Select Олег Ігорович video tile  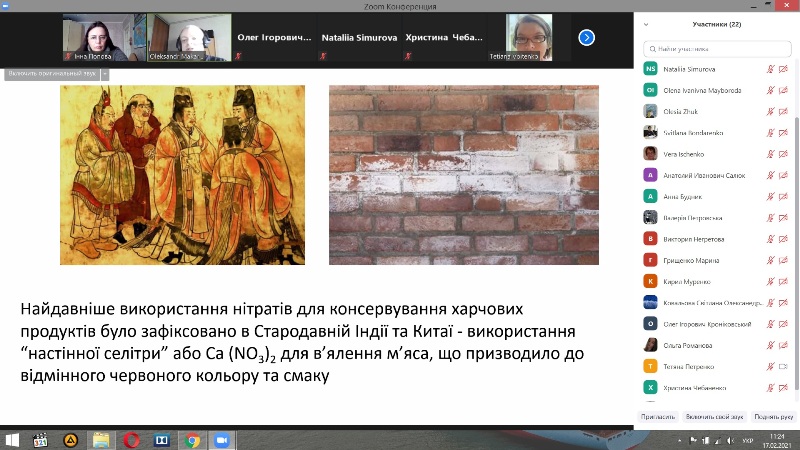[274, 38]
